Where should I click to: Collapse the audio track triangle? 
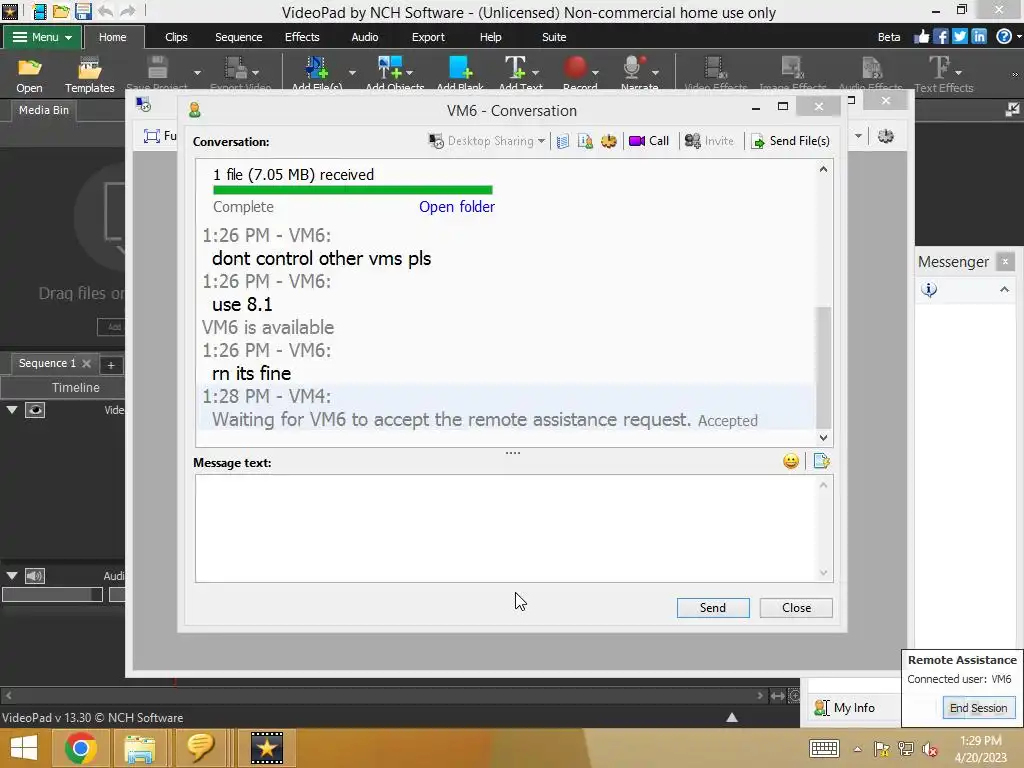click(x=12, y=576)
